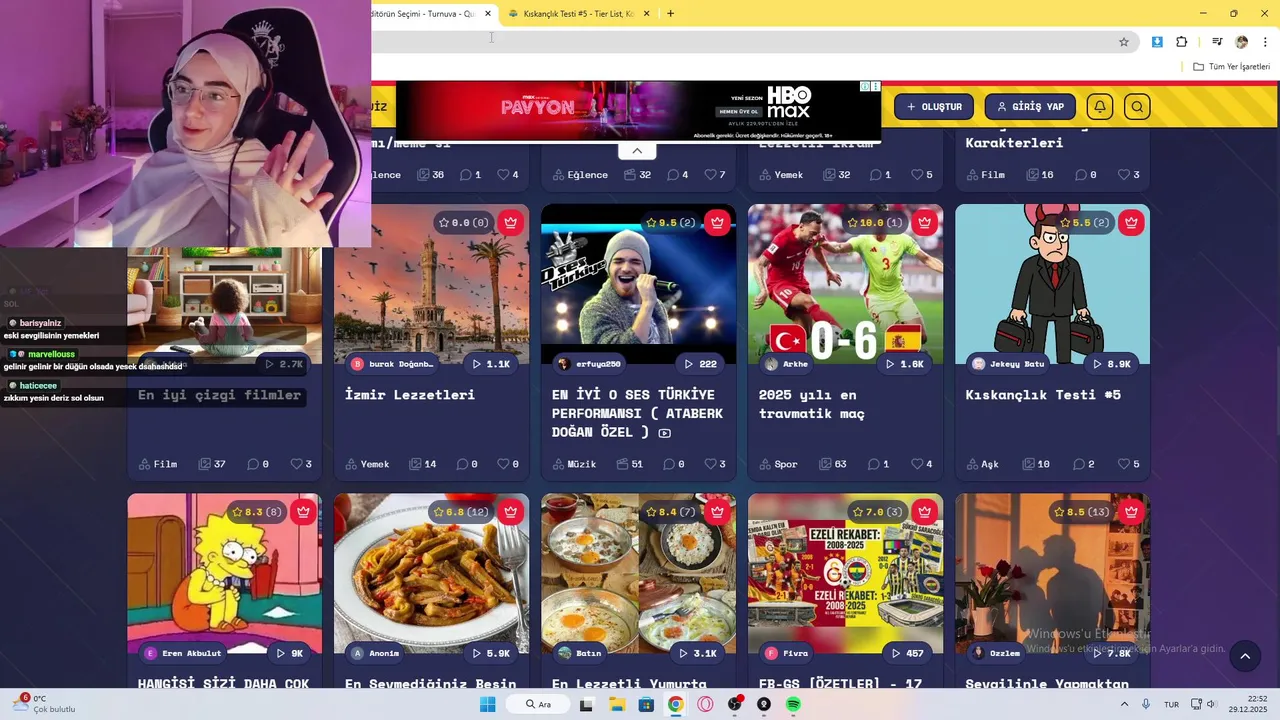
Task: Open the fried eggs pans thumbnail
Action: coord(638,573)
